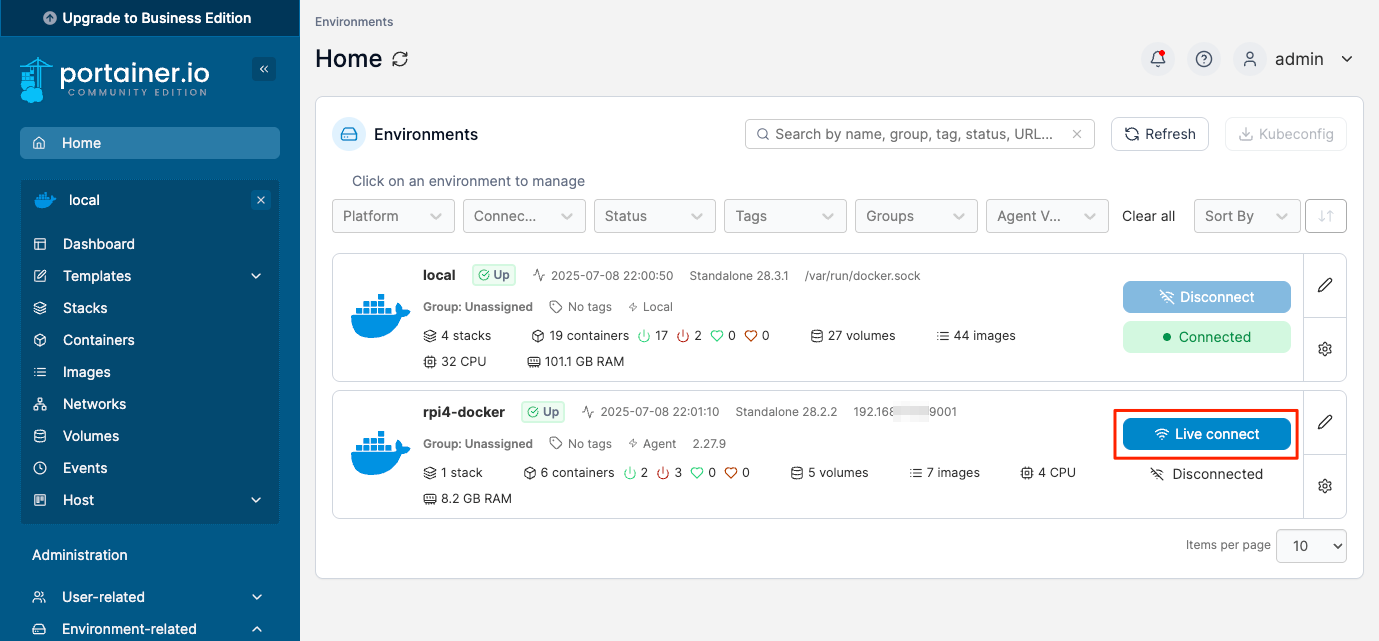Click the local environment name
The width and height of the screenshot is (1379, 641).
439,275
